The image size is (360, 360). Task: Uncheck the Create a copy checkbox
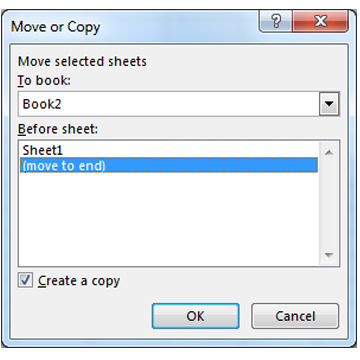coord(25,280)
